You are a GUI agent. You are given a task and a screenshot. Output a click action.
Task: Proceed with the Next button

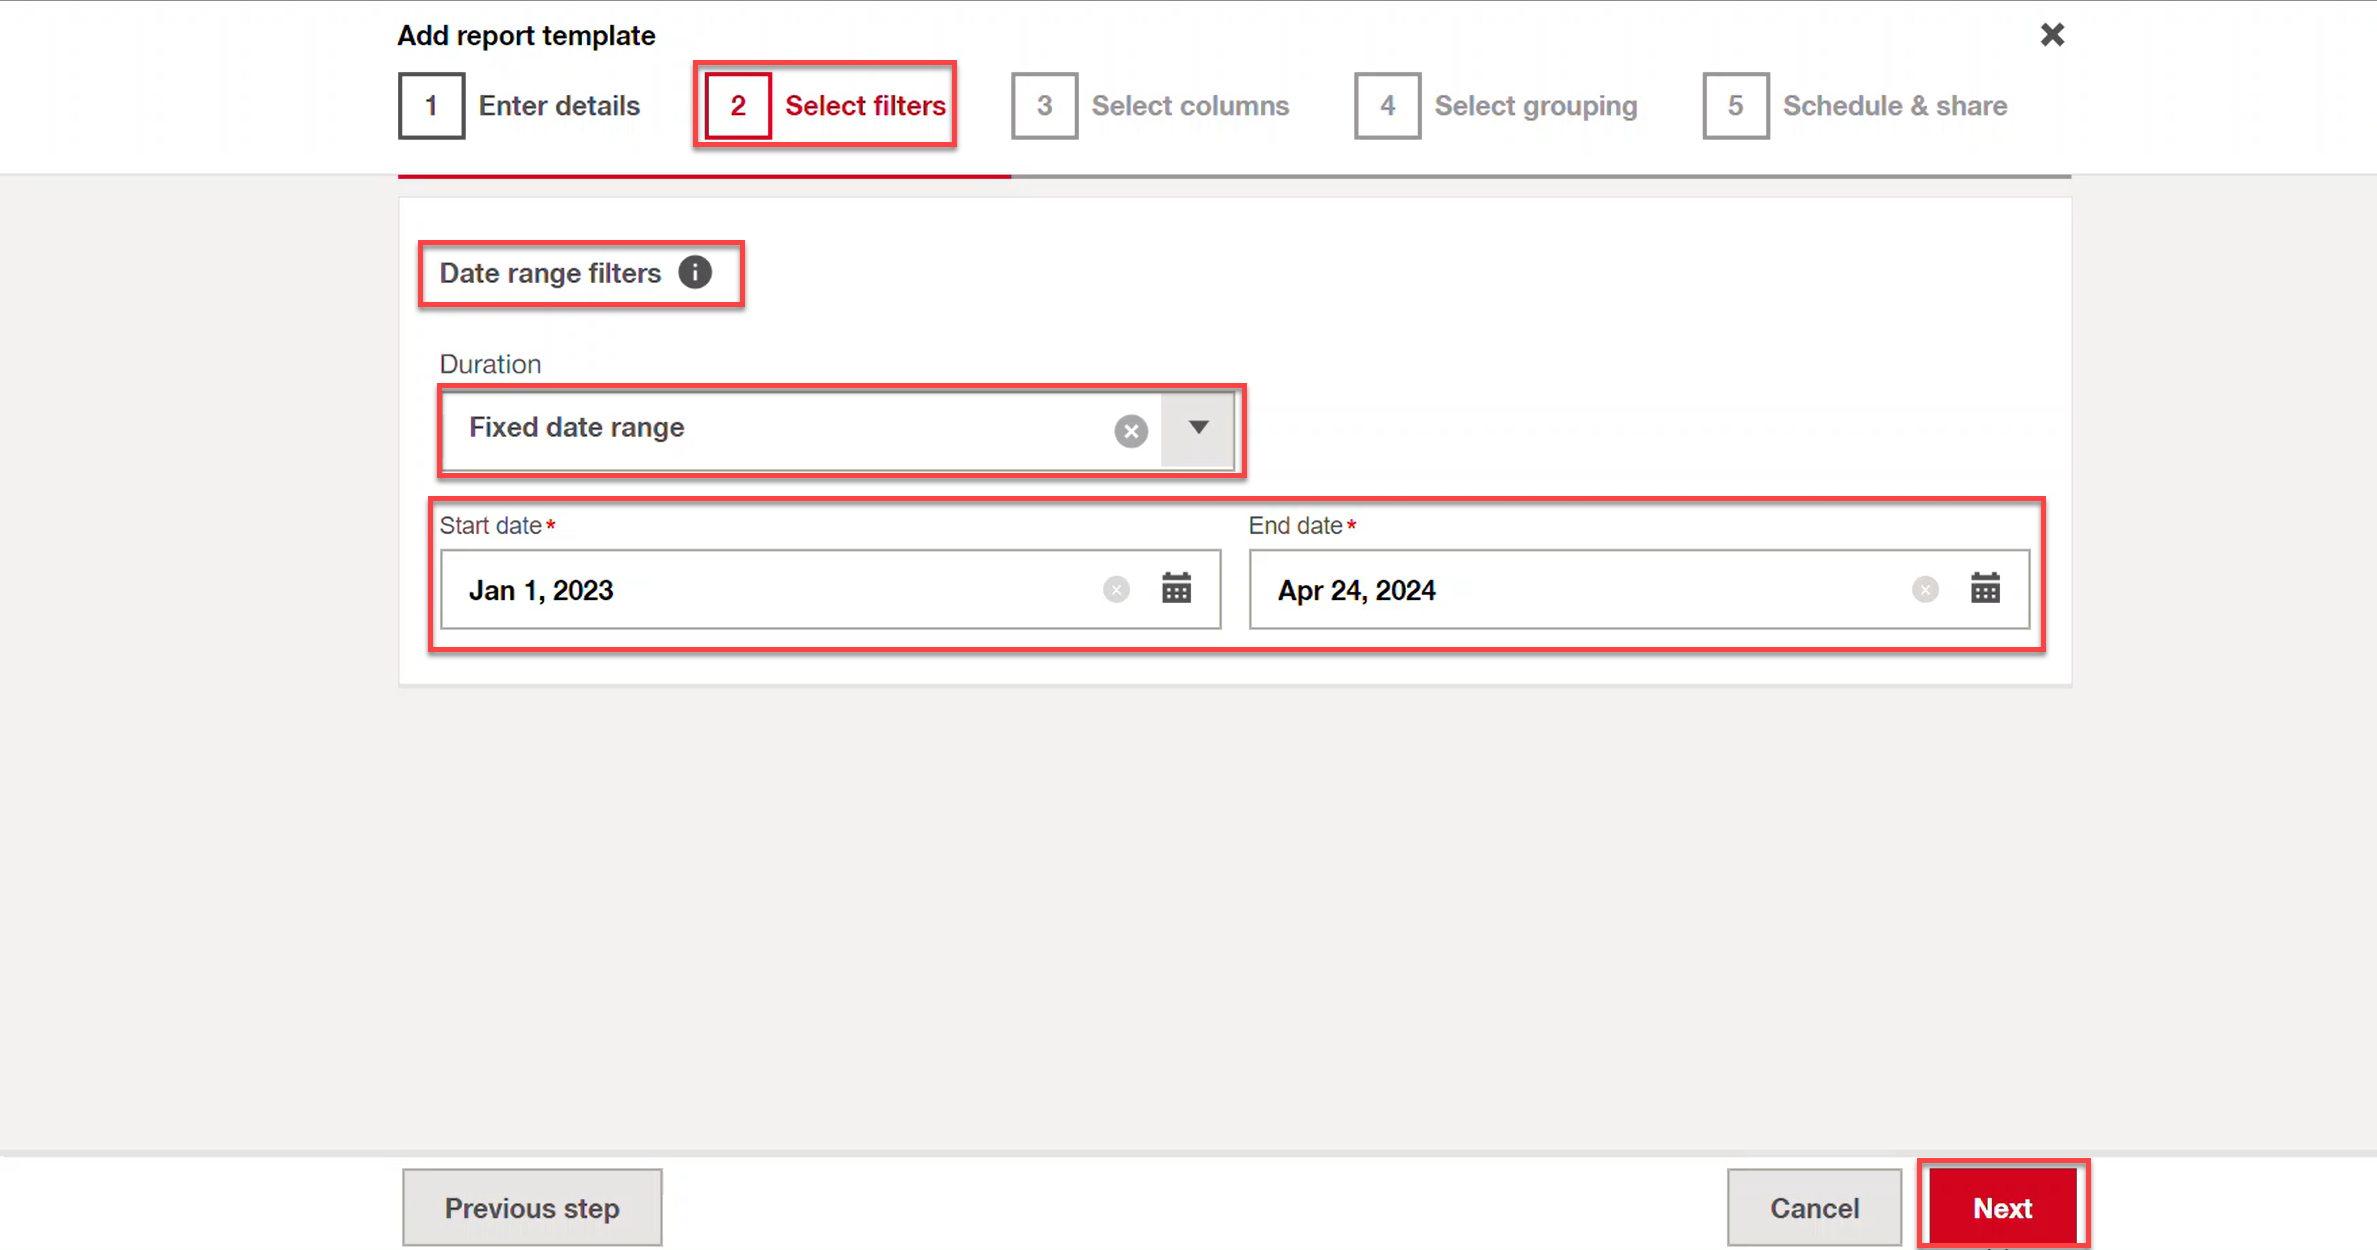[2002, 1207]
